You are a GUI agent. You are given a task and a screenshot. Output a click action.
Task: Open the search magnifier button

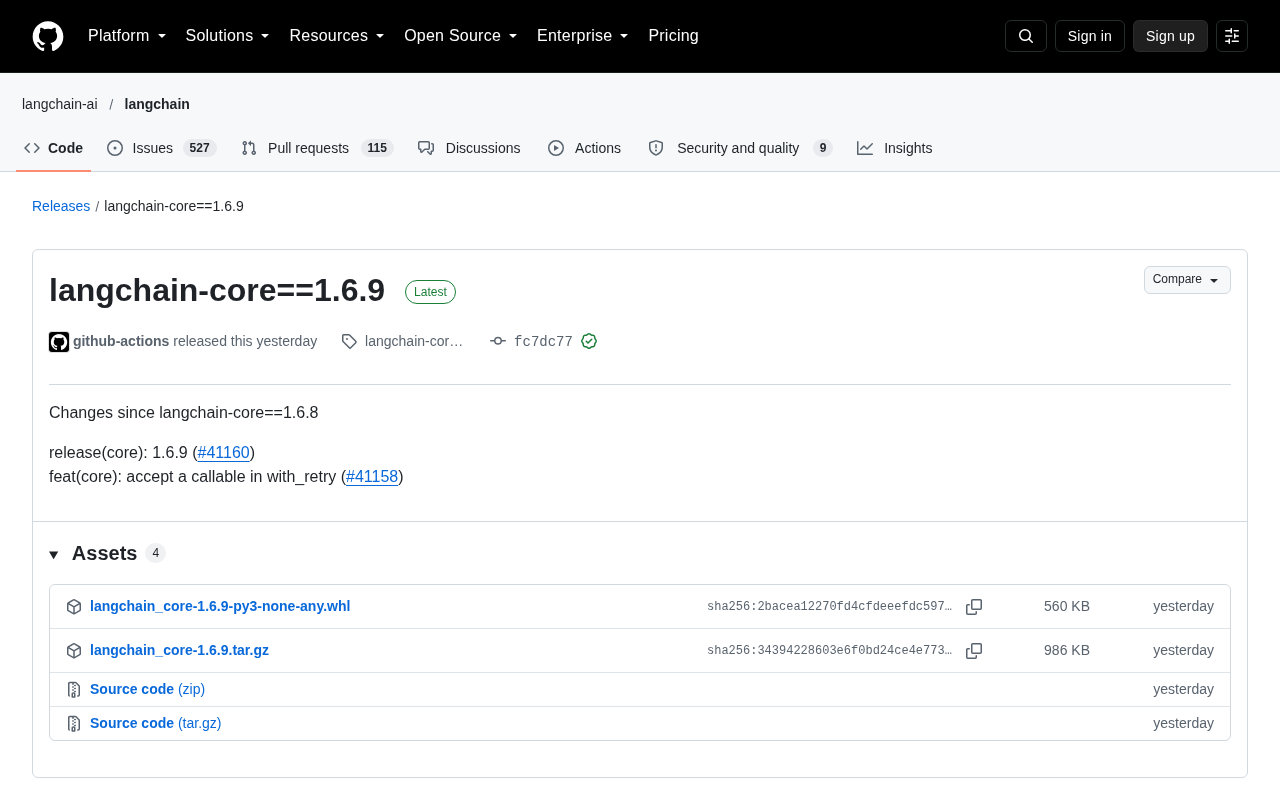(1026, 36)
